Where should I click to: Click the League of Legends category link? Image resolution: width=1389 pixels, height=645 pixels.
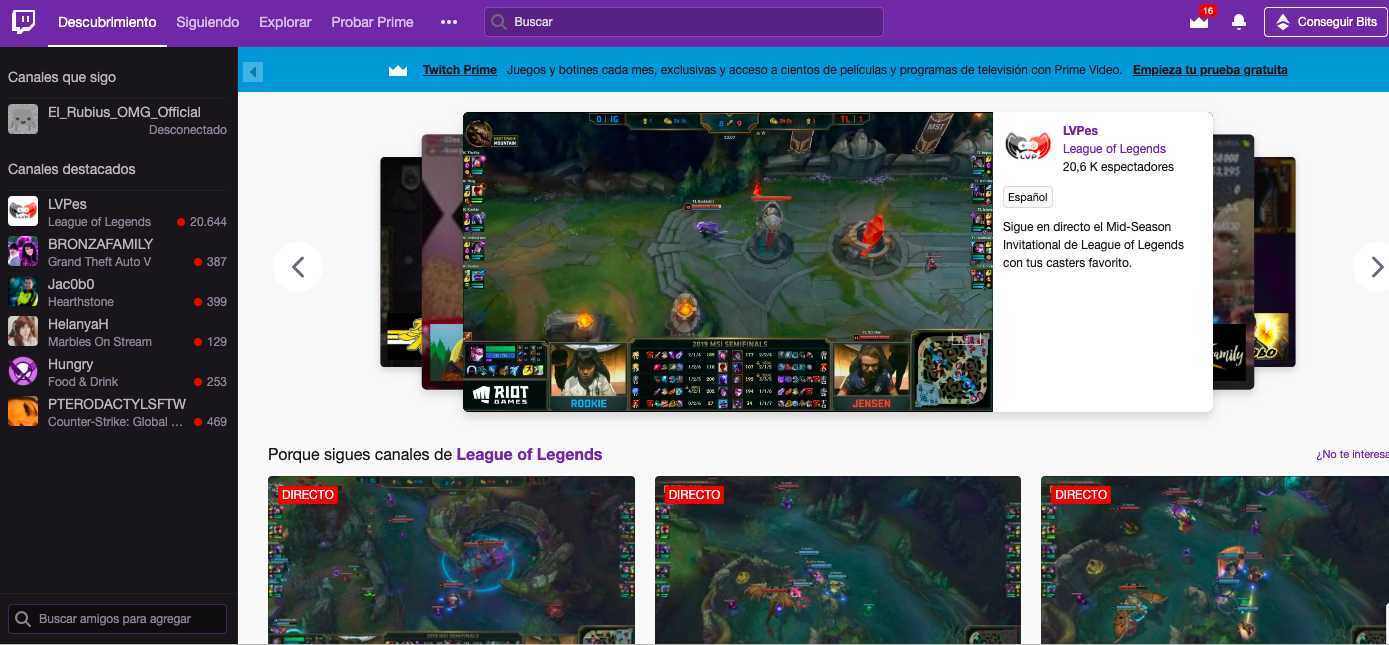pos(529,454)
